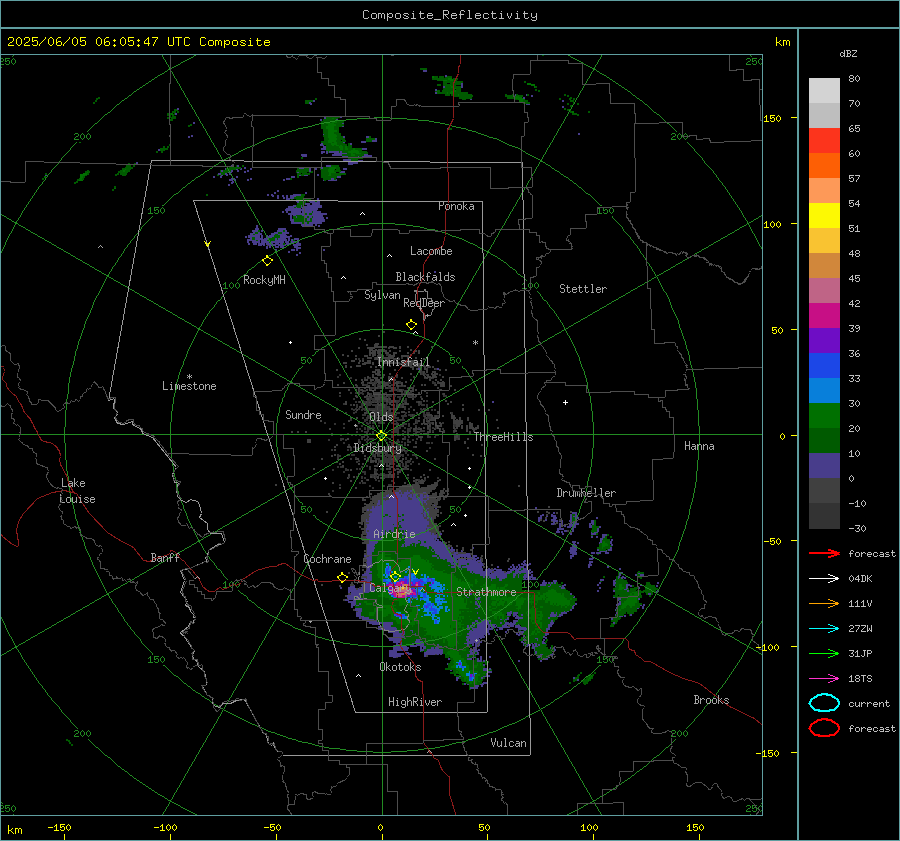Click the Ponoka town label

(x=456, y=206)
